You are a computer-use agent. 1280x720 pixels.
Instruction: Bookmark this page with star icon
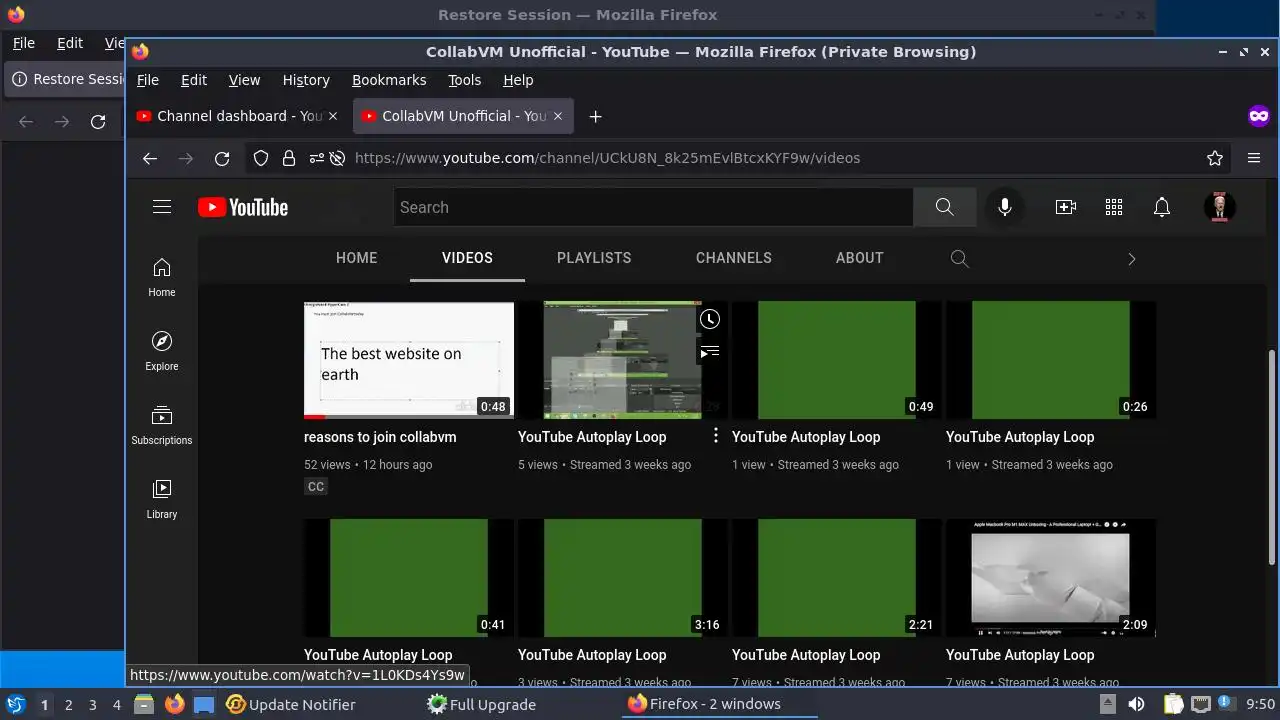coord(1215,158)
